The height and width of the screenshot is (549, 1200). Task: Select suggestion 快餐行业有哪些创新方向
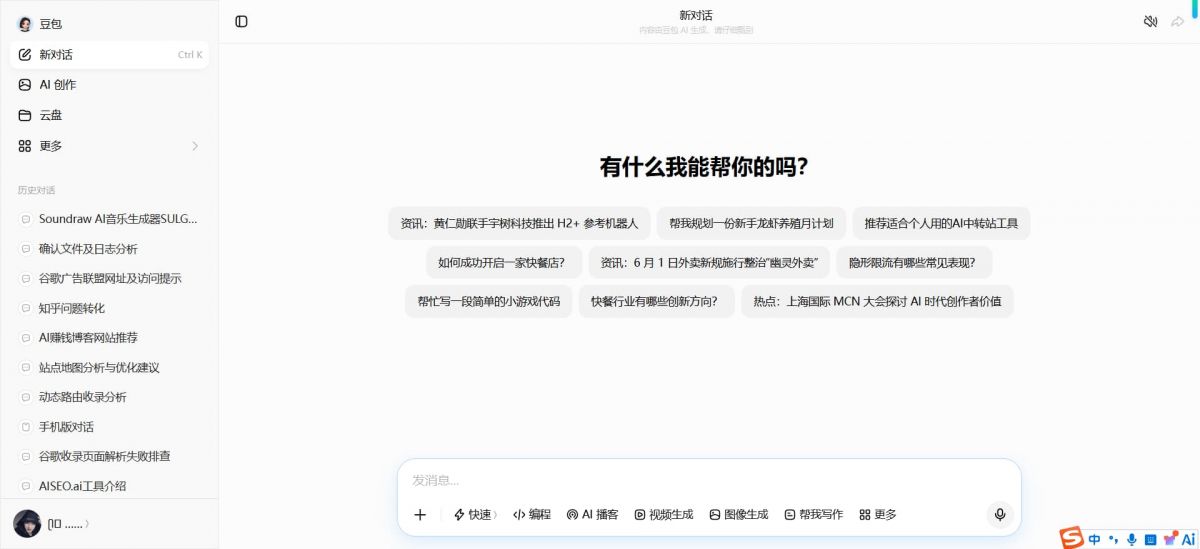click(655, 301)
